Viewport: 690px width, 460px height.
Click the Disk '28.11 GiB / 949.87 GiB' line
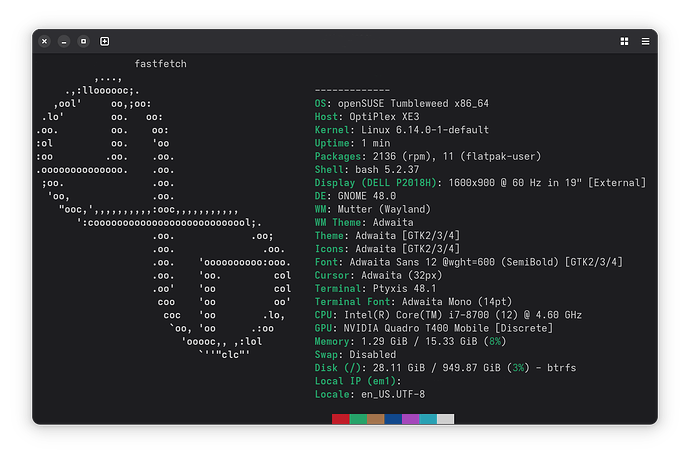tap(445, 368)
